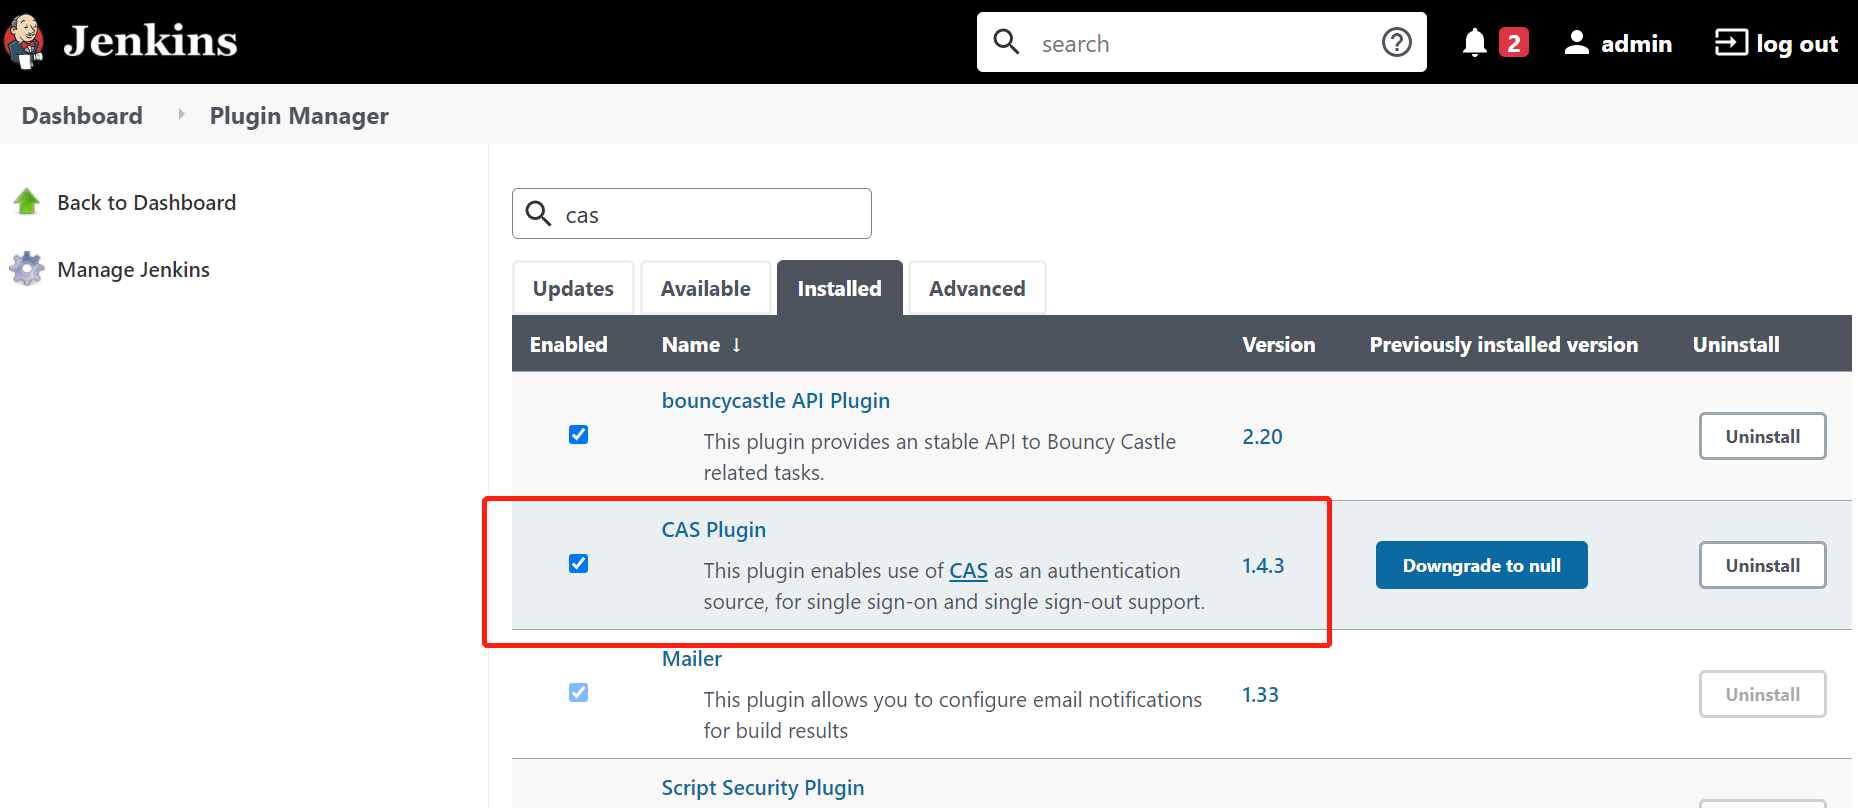
Task: Disable the bouncycastle API Plugin checkbox
Action: 578,435
